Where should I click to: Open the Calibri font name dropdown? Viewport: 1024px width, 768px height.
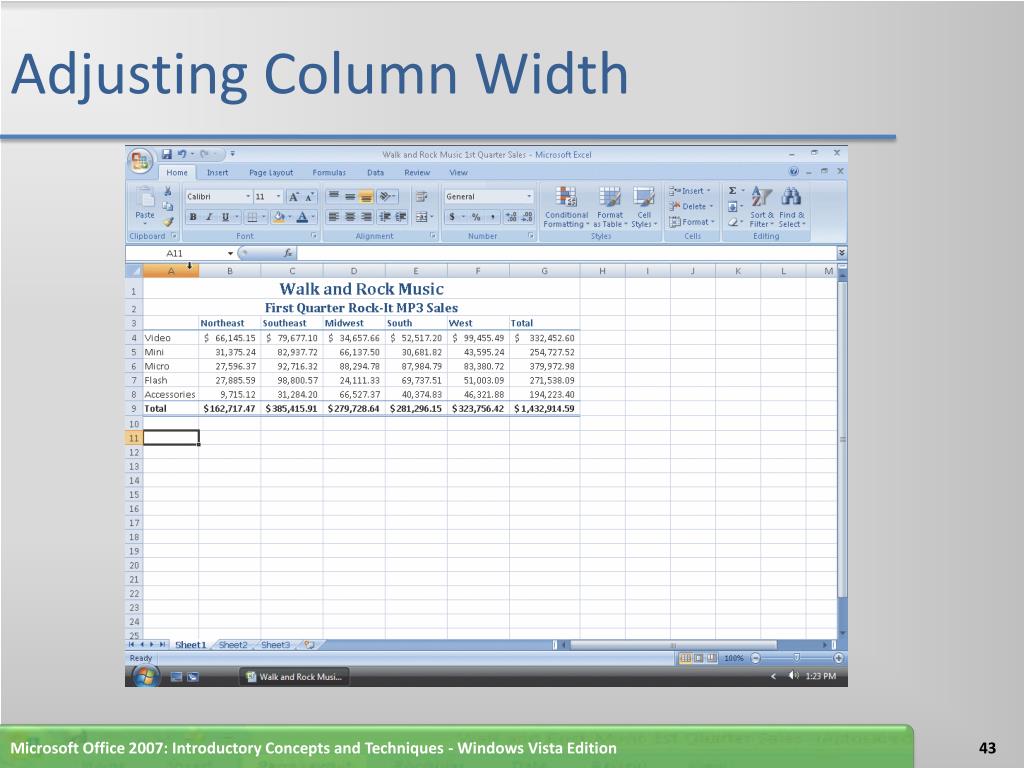248,197
